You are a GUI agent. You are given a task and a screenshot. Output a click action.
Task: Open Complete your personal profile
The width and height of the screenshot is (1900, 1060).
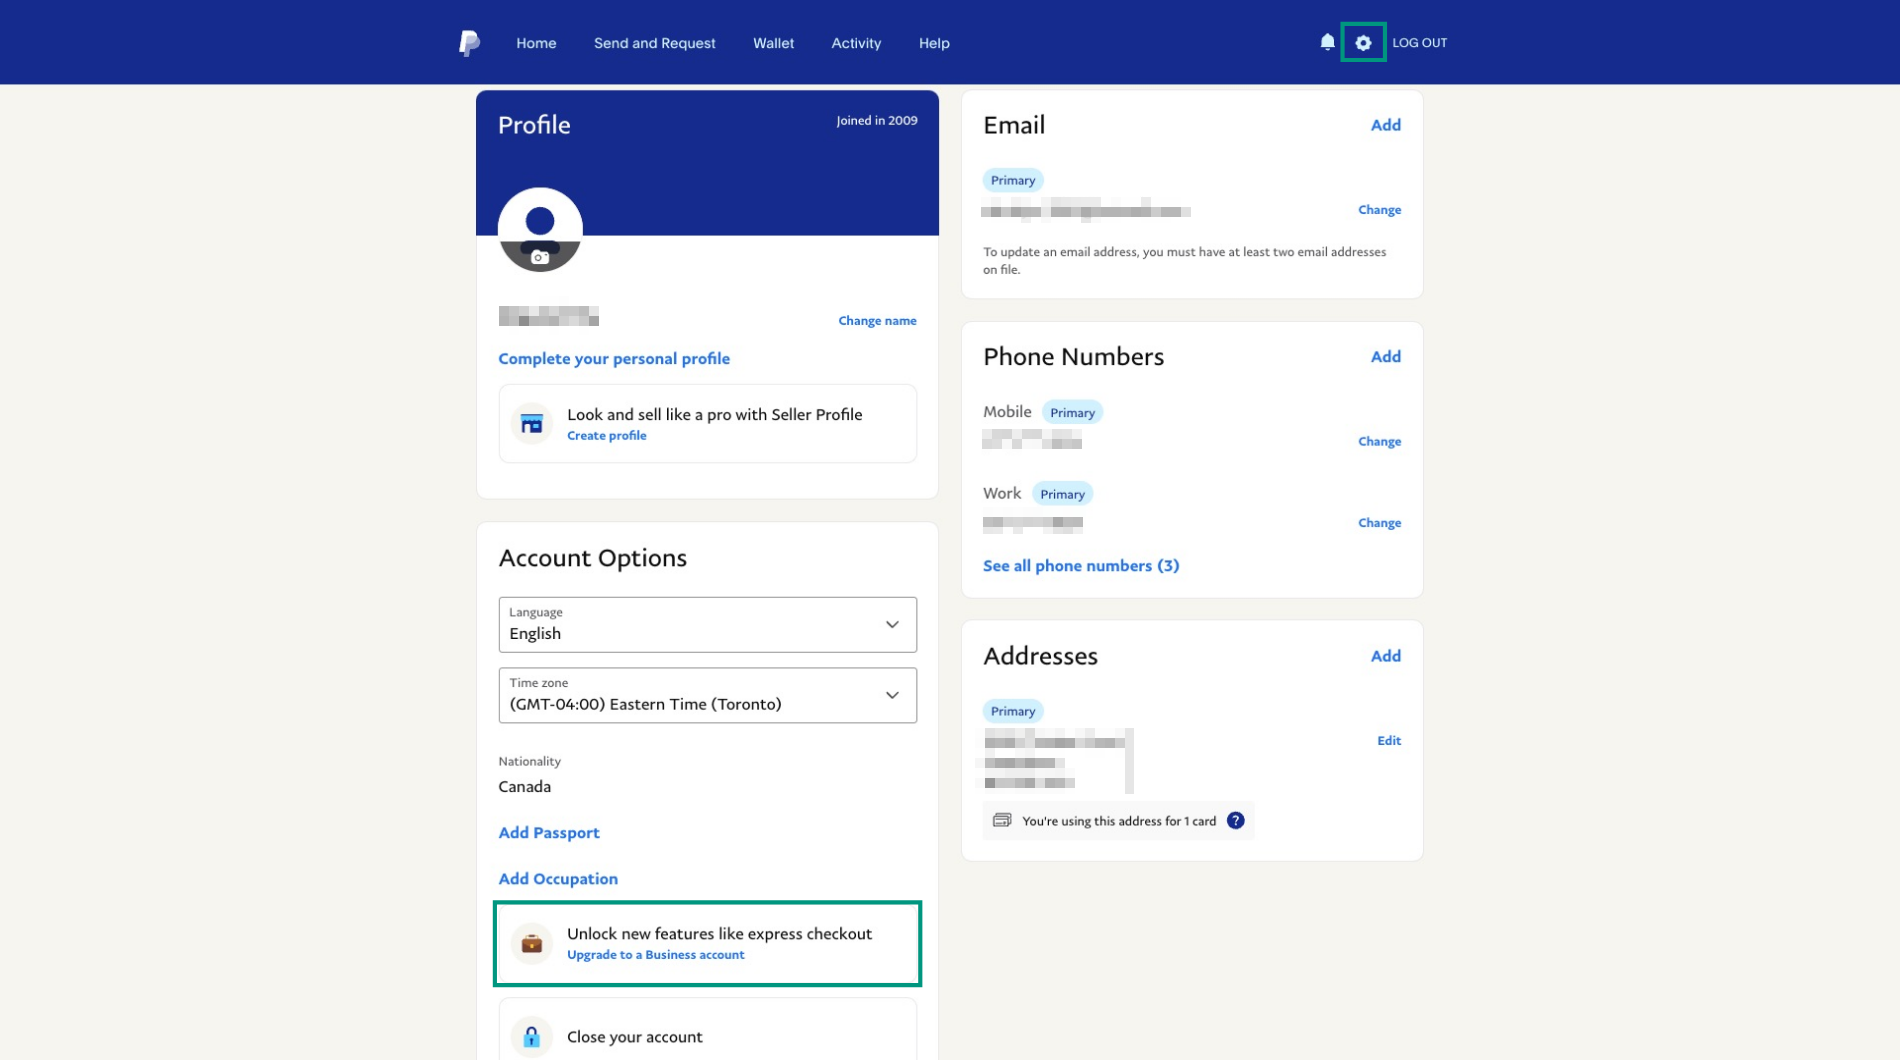pyautogui.click(x=614, y=359)
